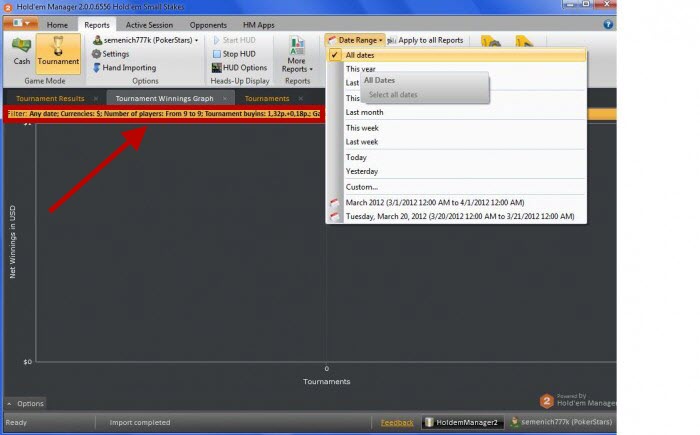Click the Hold'em Manager title bar app icon
The image size is (700, 435).
8,8
